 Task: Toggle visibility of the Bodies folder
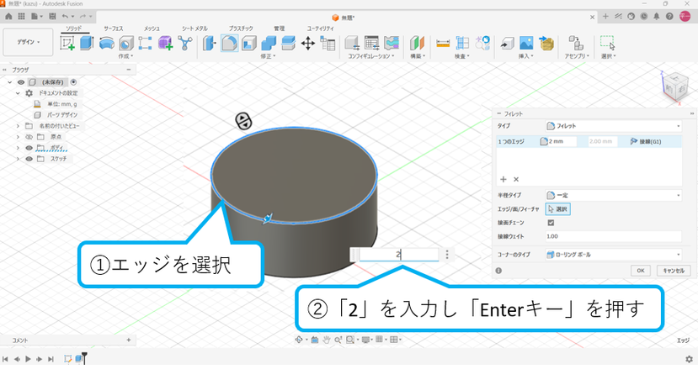[29, 148]
